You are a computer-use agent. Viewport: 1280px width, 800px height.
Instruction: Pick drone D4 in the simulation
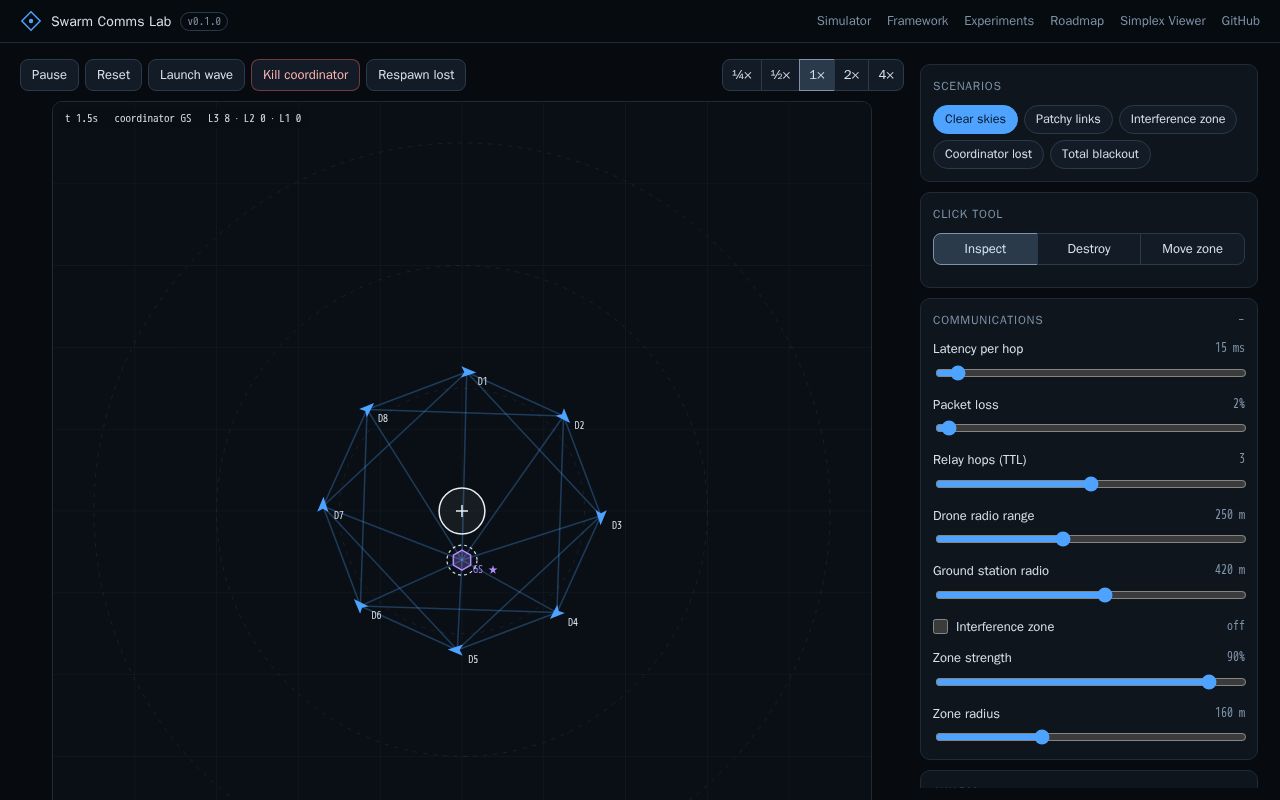[x=557, y=613]
